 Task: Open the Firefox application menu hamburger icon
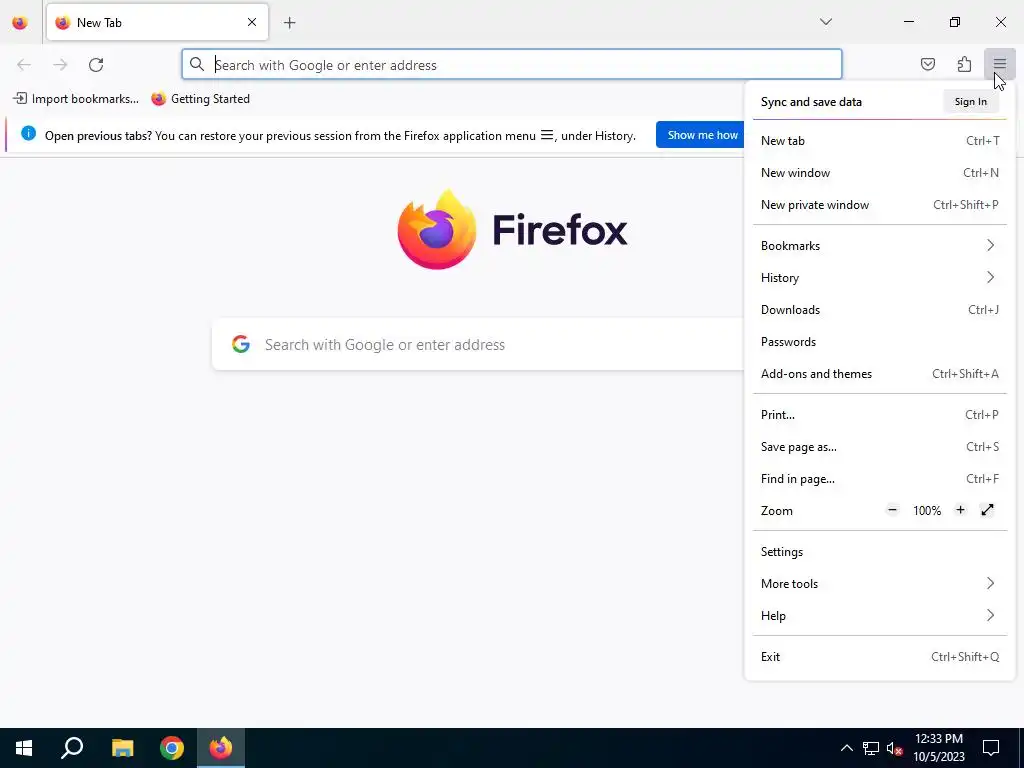999,64
